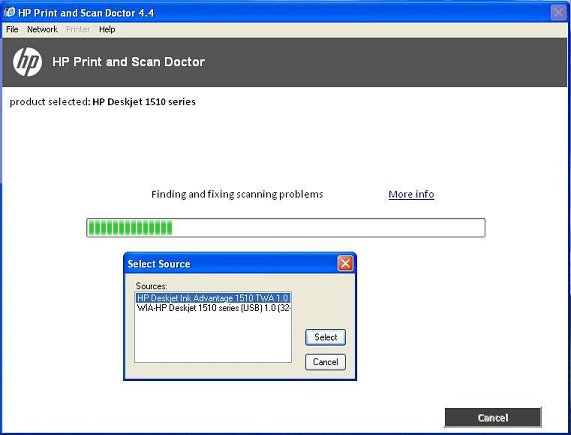The width and height of the screenshot is (571, 435).
Task: Click the HP Print and Scan Doctor header title
Action: coord(129,62)
